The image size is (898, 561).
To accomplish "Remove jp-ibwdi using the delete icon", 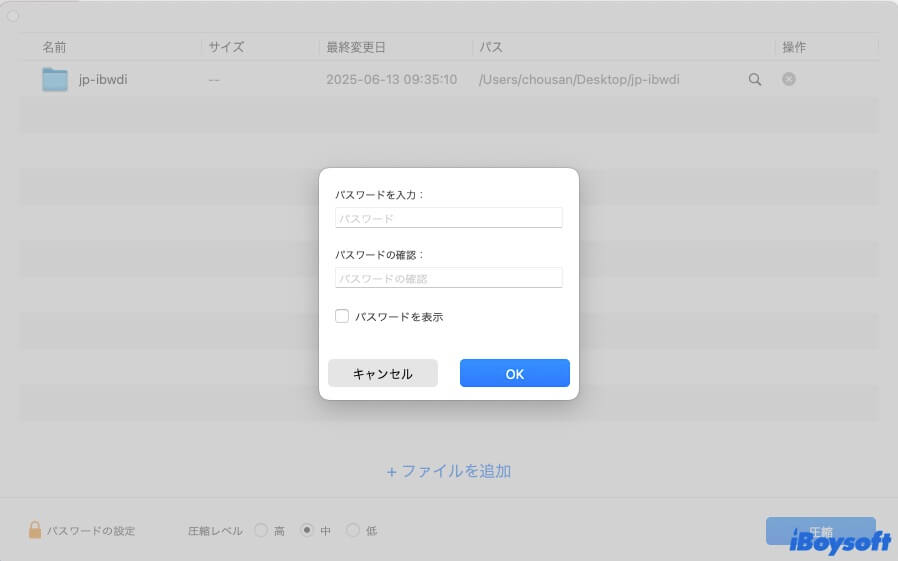I will pos(789,79).
